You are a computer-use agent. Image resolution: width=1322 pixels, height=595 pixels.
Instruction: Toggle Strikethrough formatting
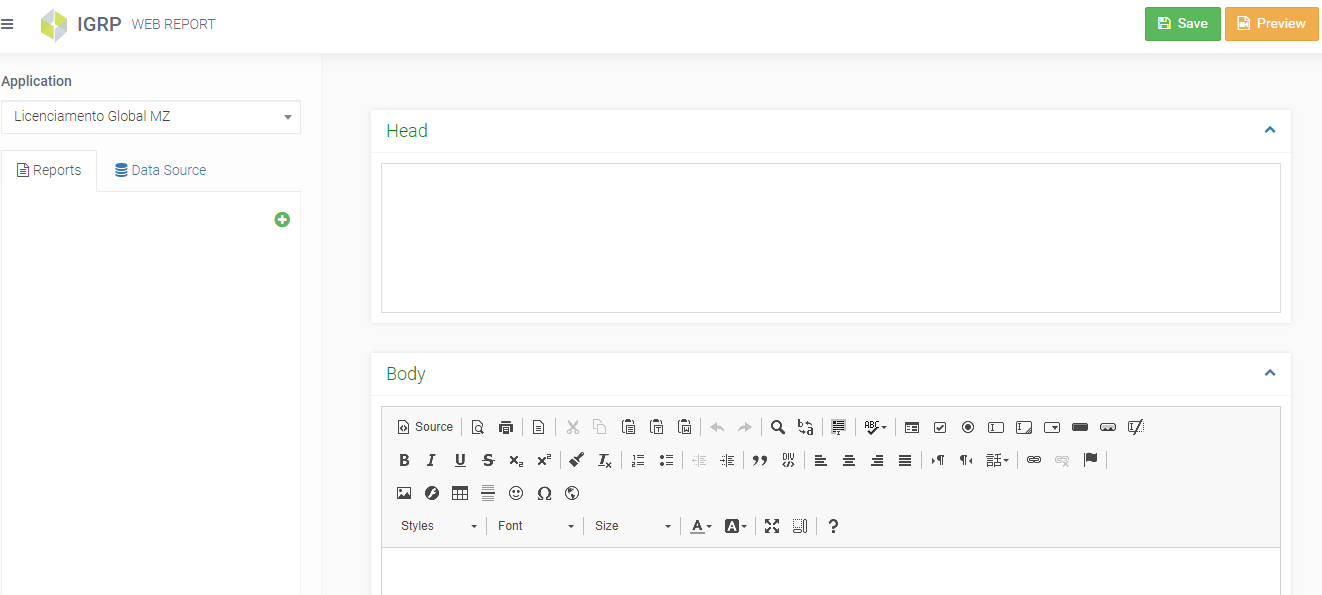pos(488,460)
